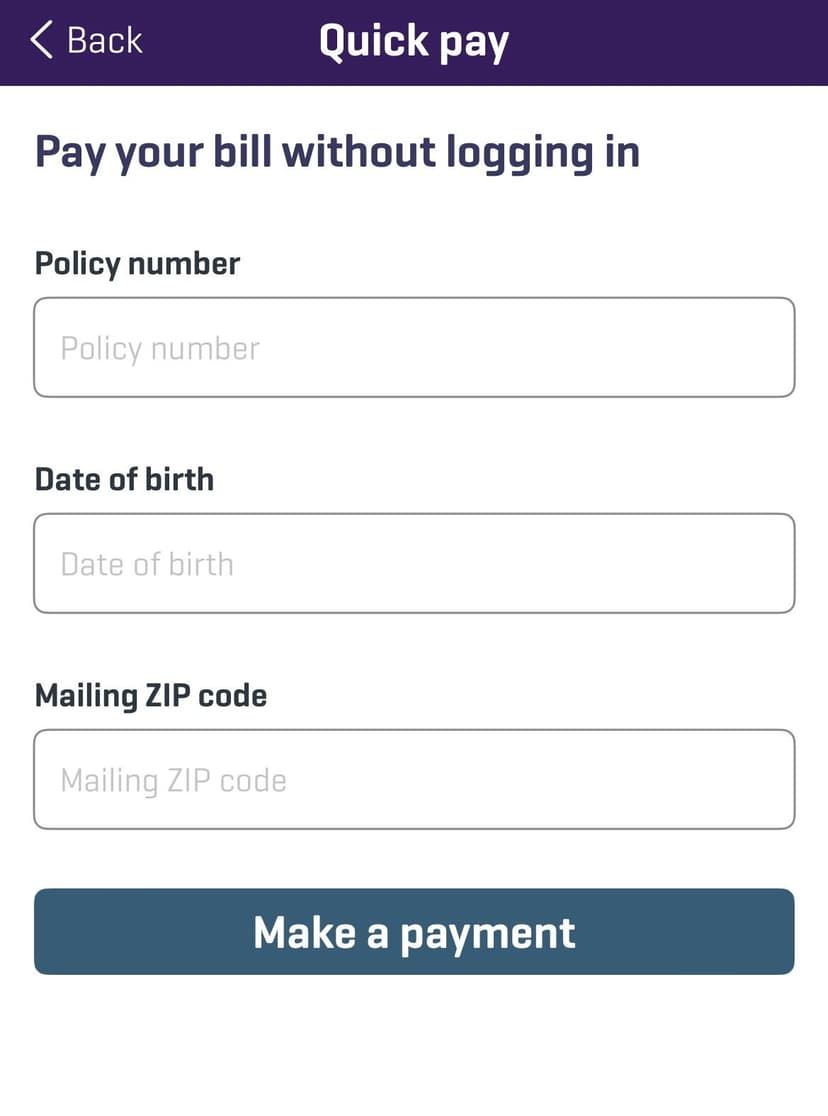
Task: Click the Date of birth field label
Action: pyautogui.click(x=124, y=479)
